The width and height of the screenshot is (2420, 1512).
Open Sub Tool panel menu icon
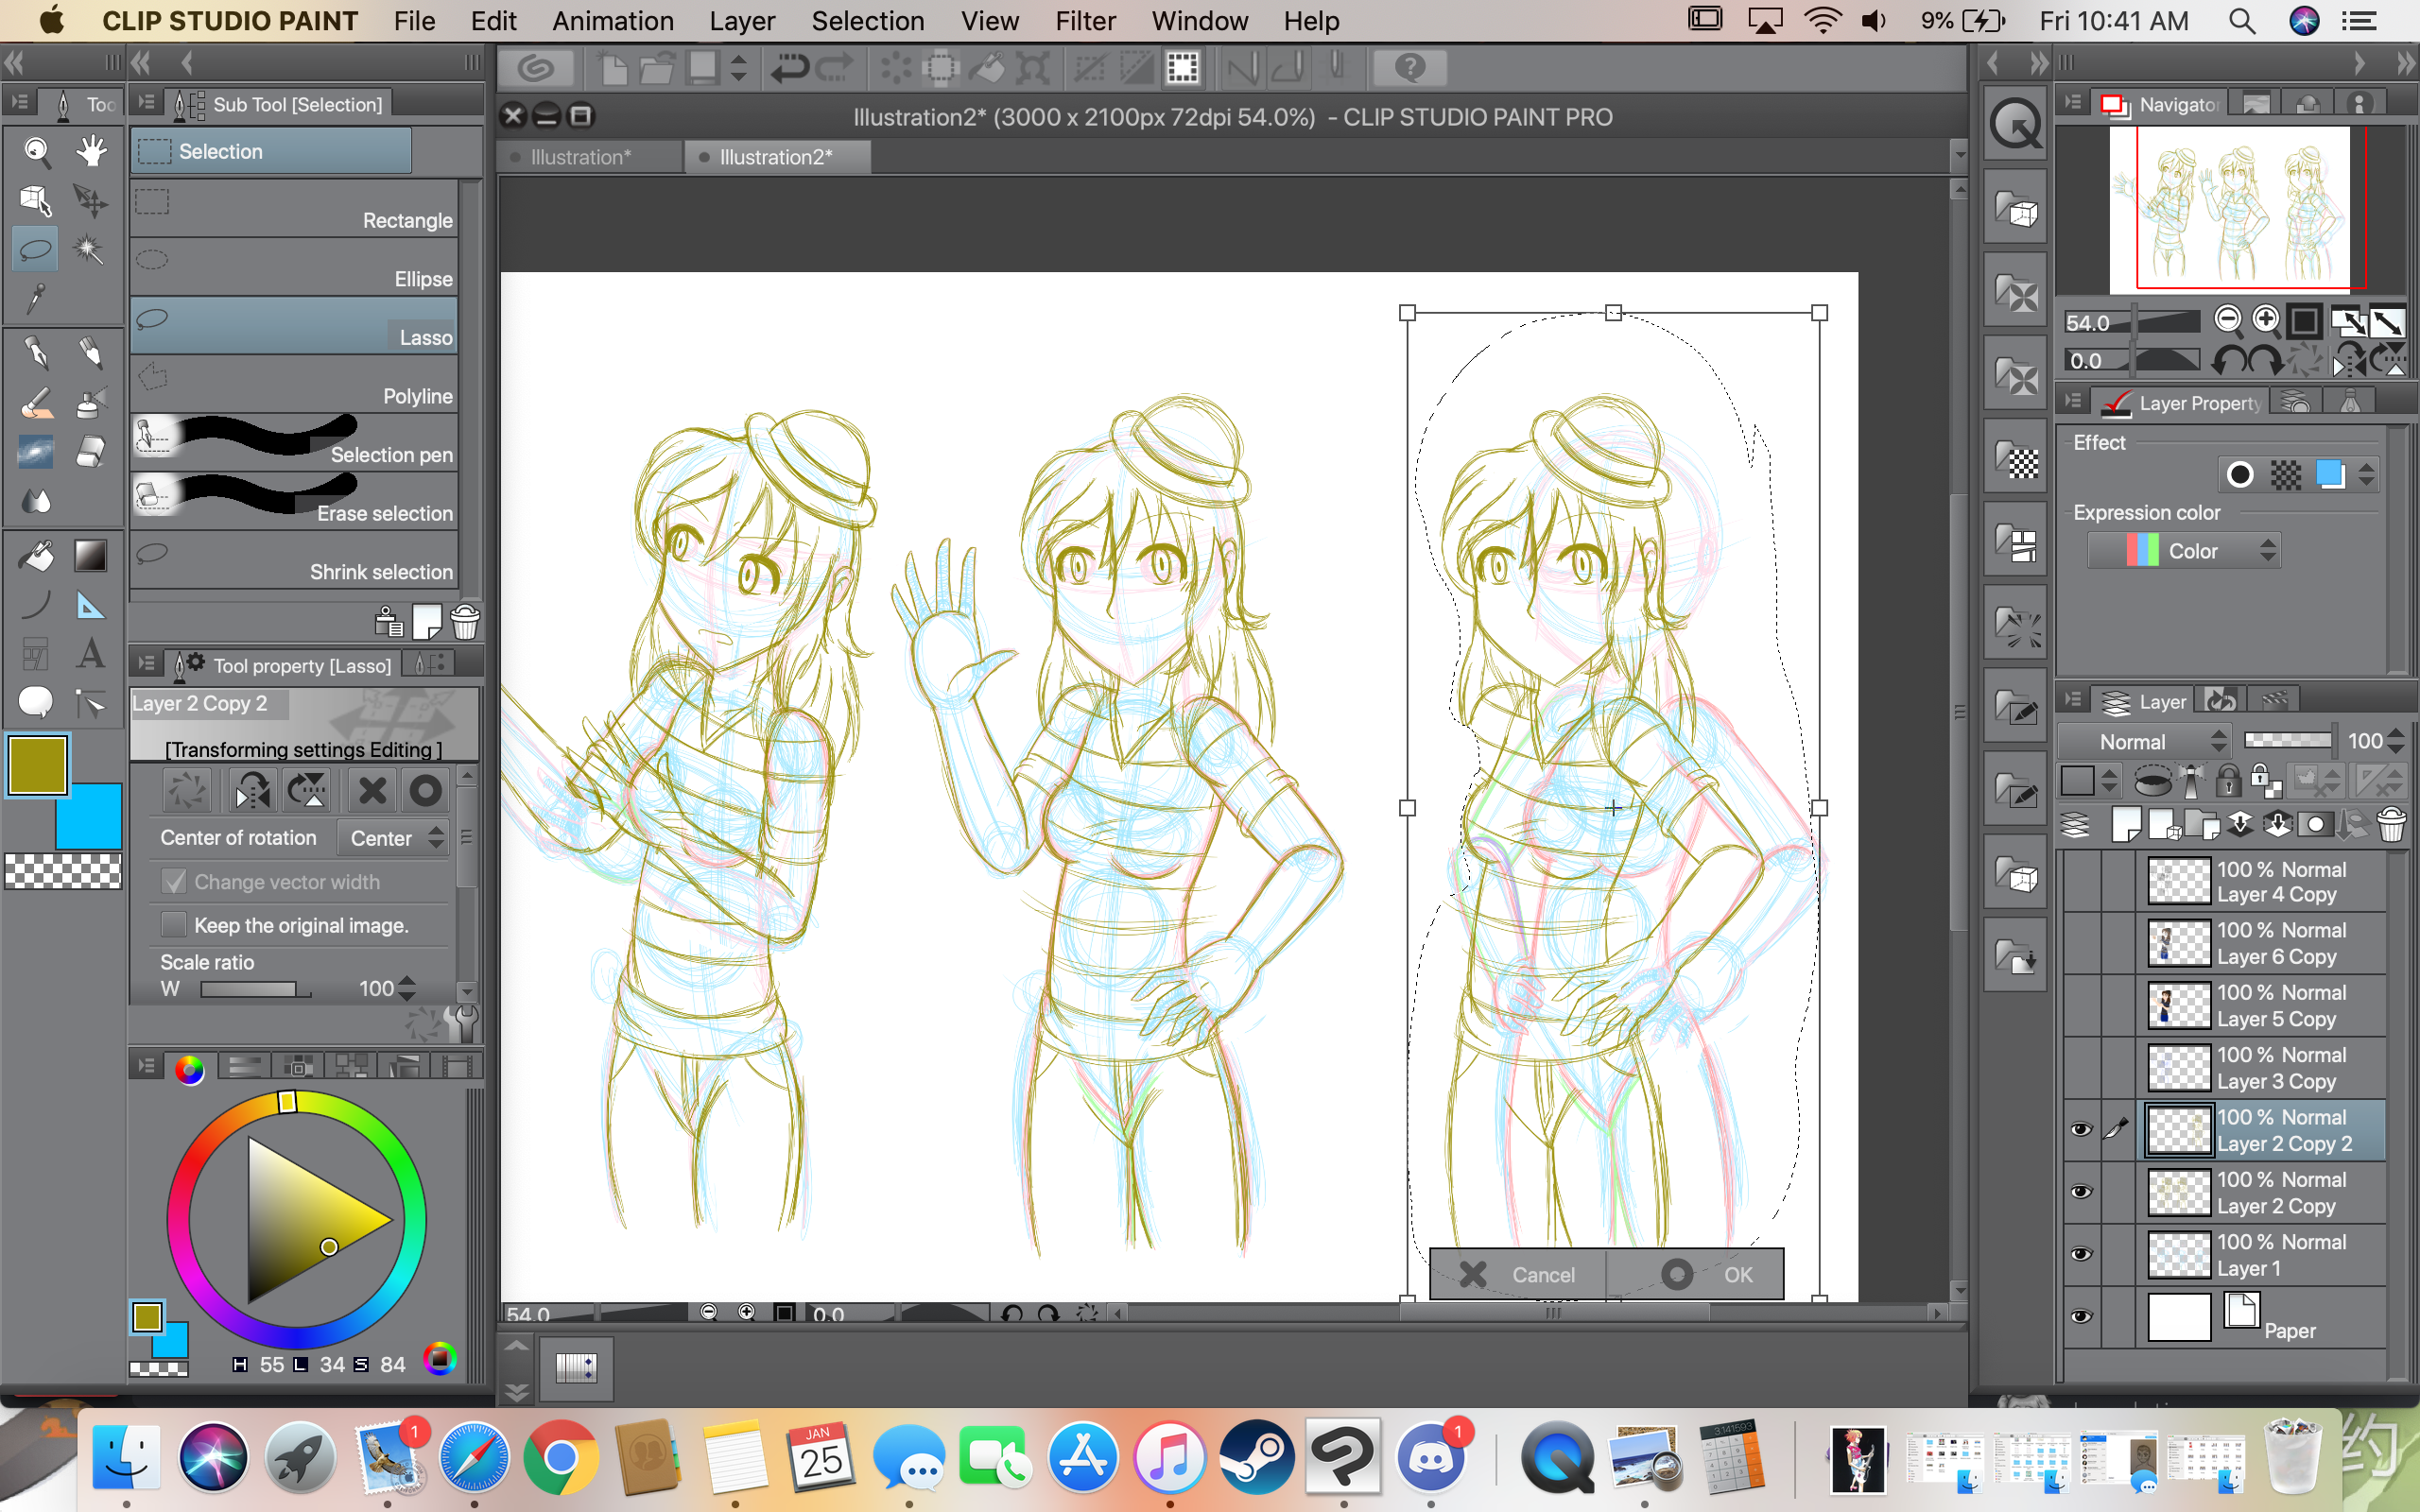click(x=147, y=103)
